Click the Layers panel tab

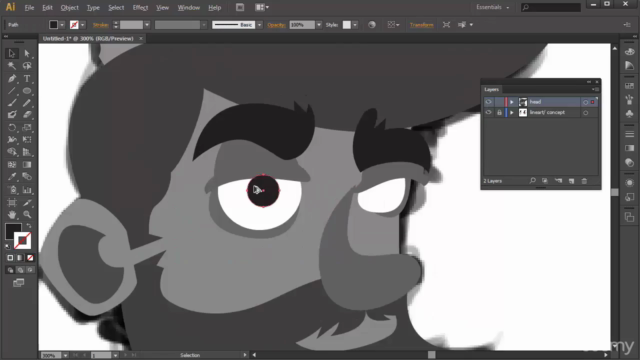click(491, 89)
